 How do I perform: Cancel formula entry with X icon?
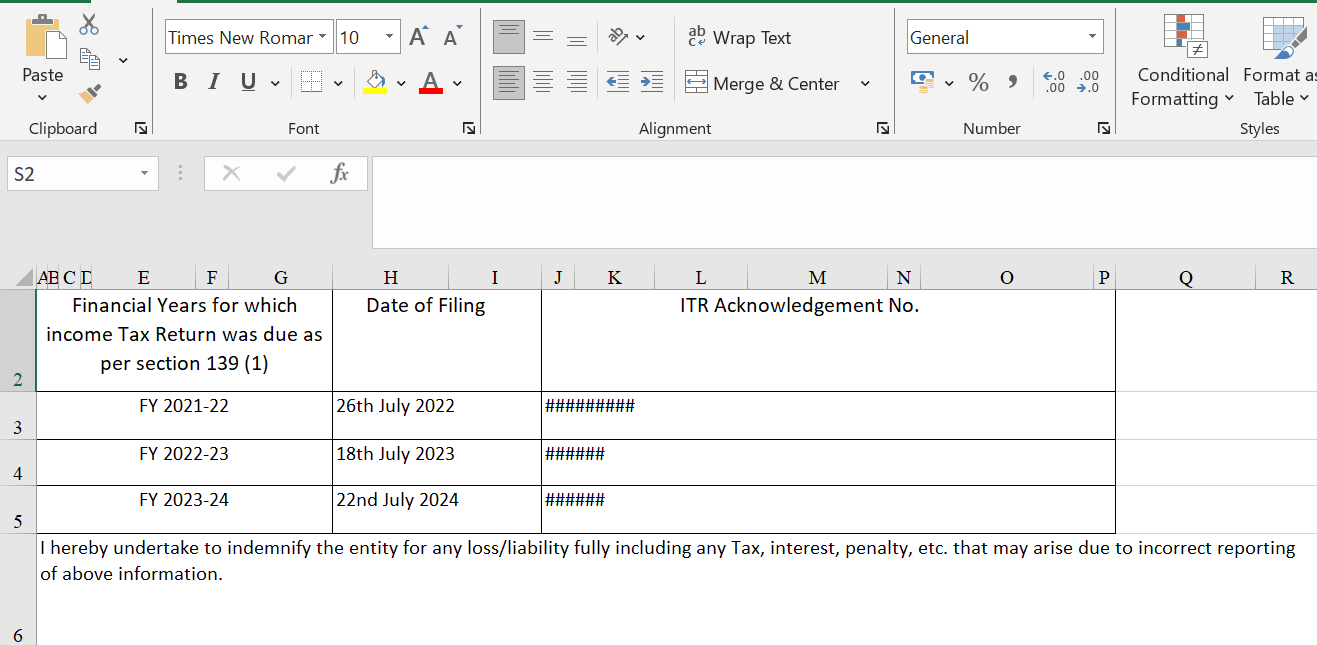pos(231,174)
